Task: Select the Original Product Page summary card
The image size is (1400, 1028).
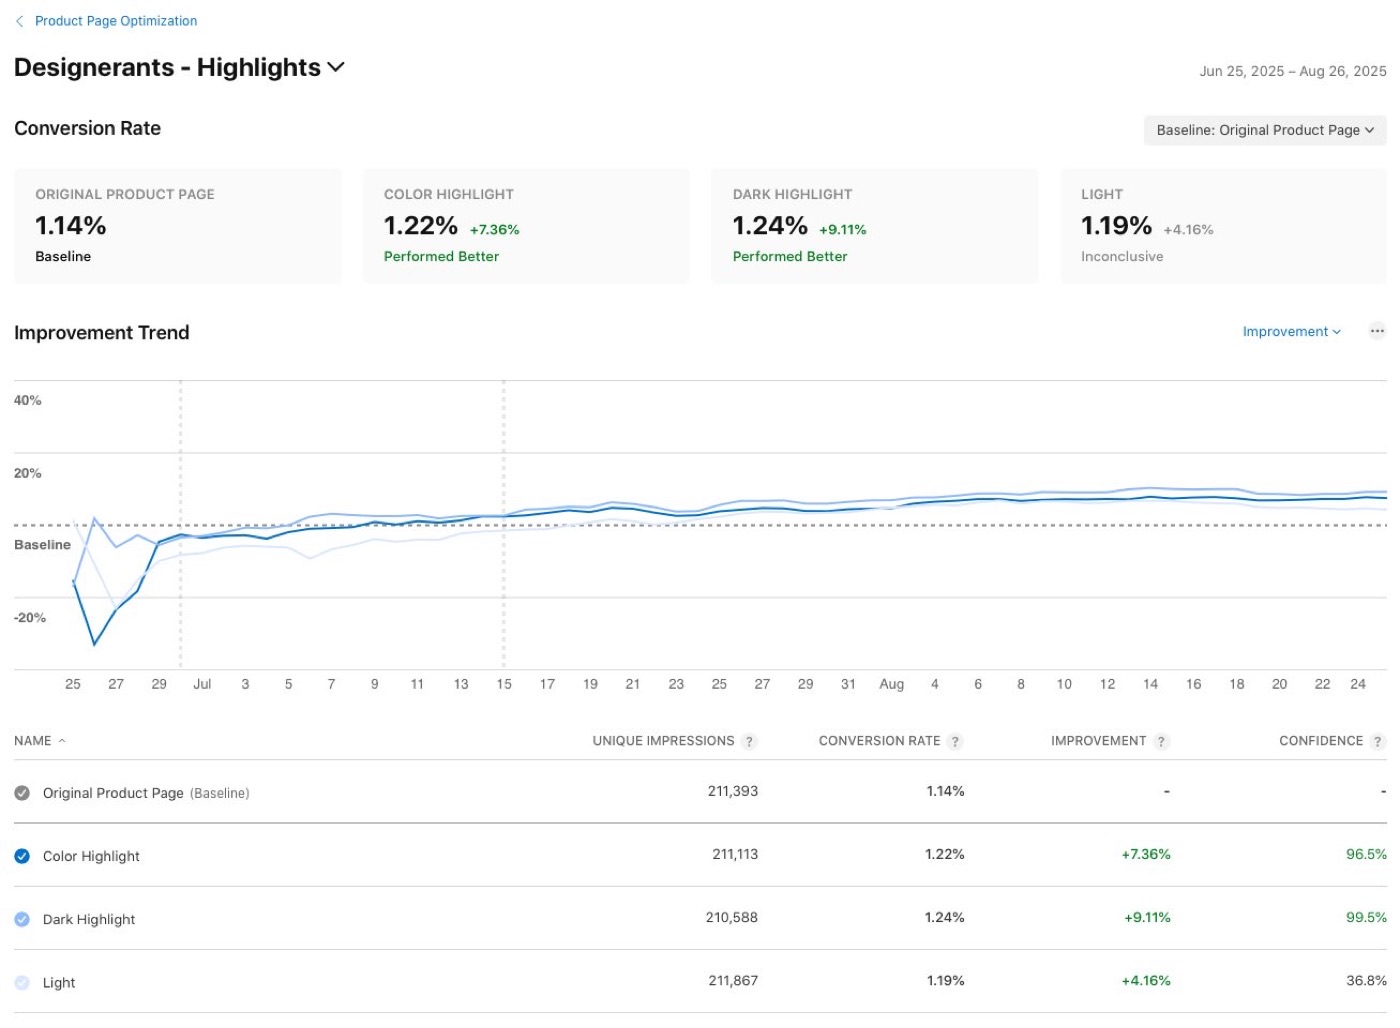Action: coord(178,226)
